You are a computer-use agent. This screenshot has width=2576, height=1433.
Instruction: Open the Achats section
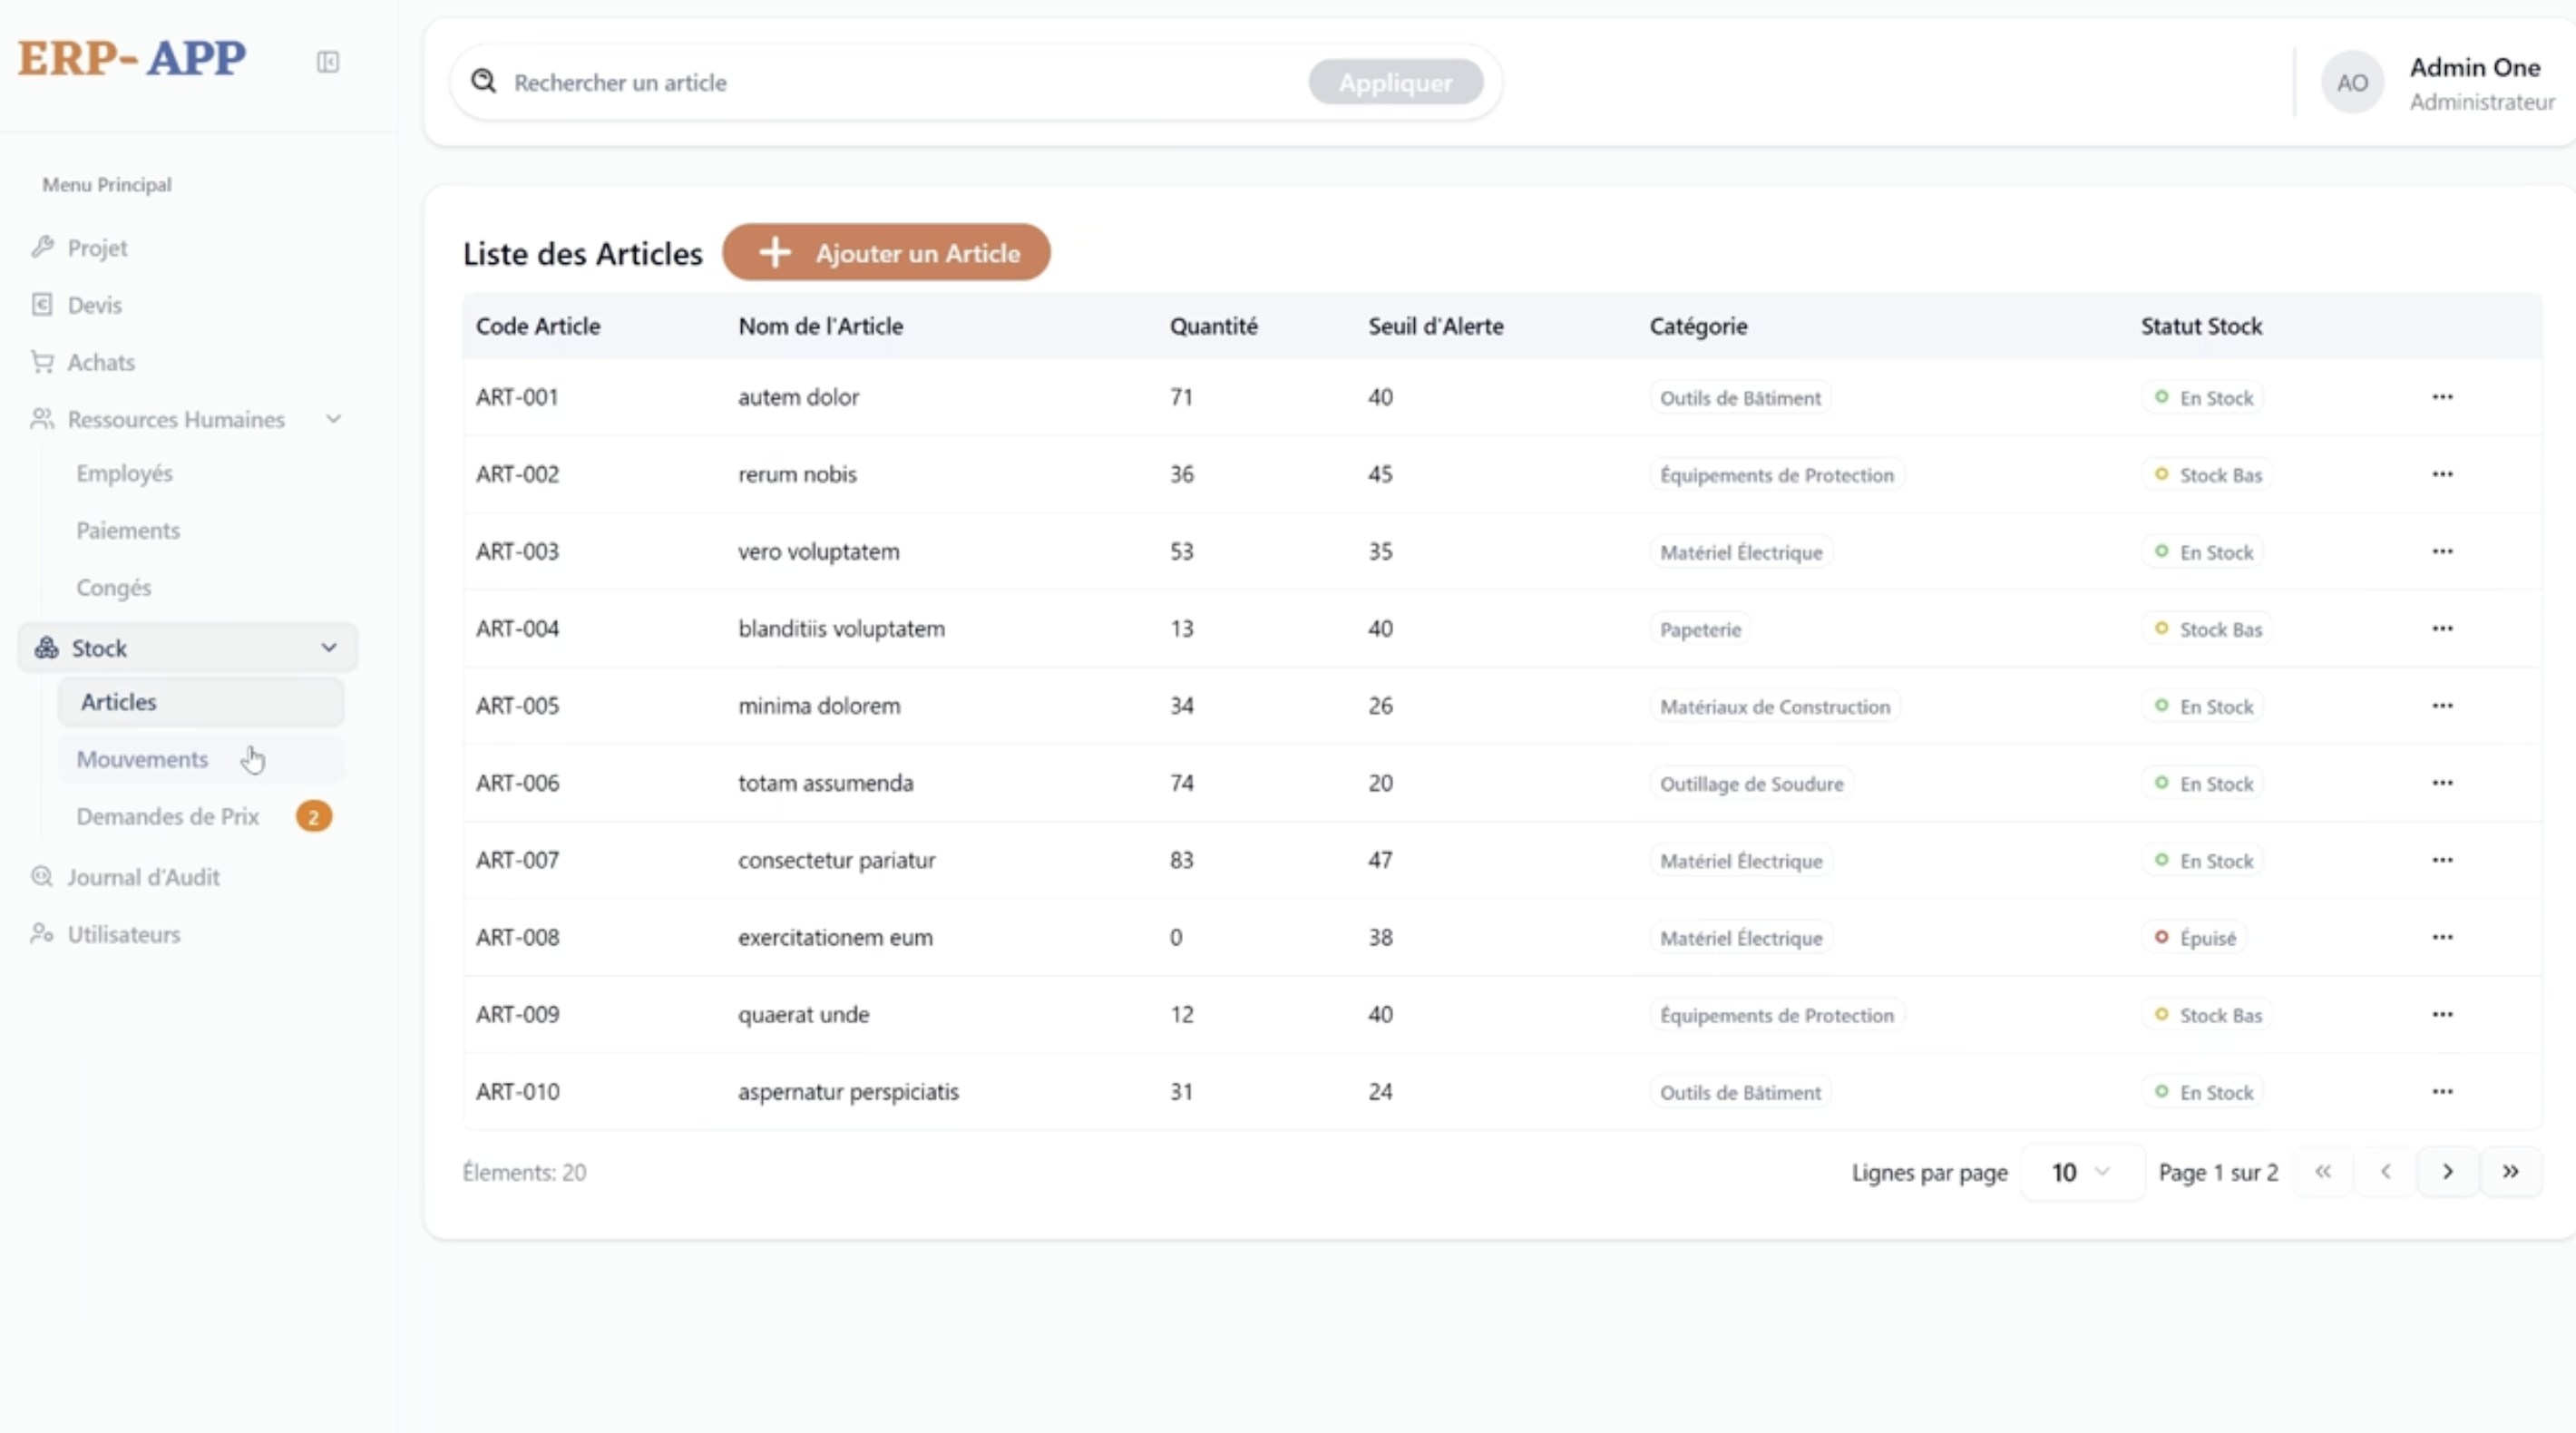(101, 362)
